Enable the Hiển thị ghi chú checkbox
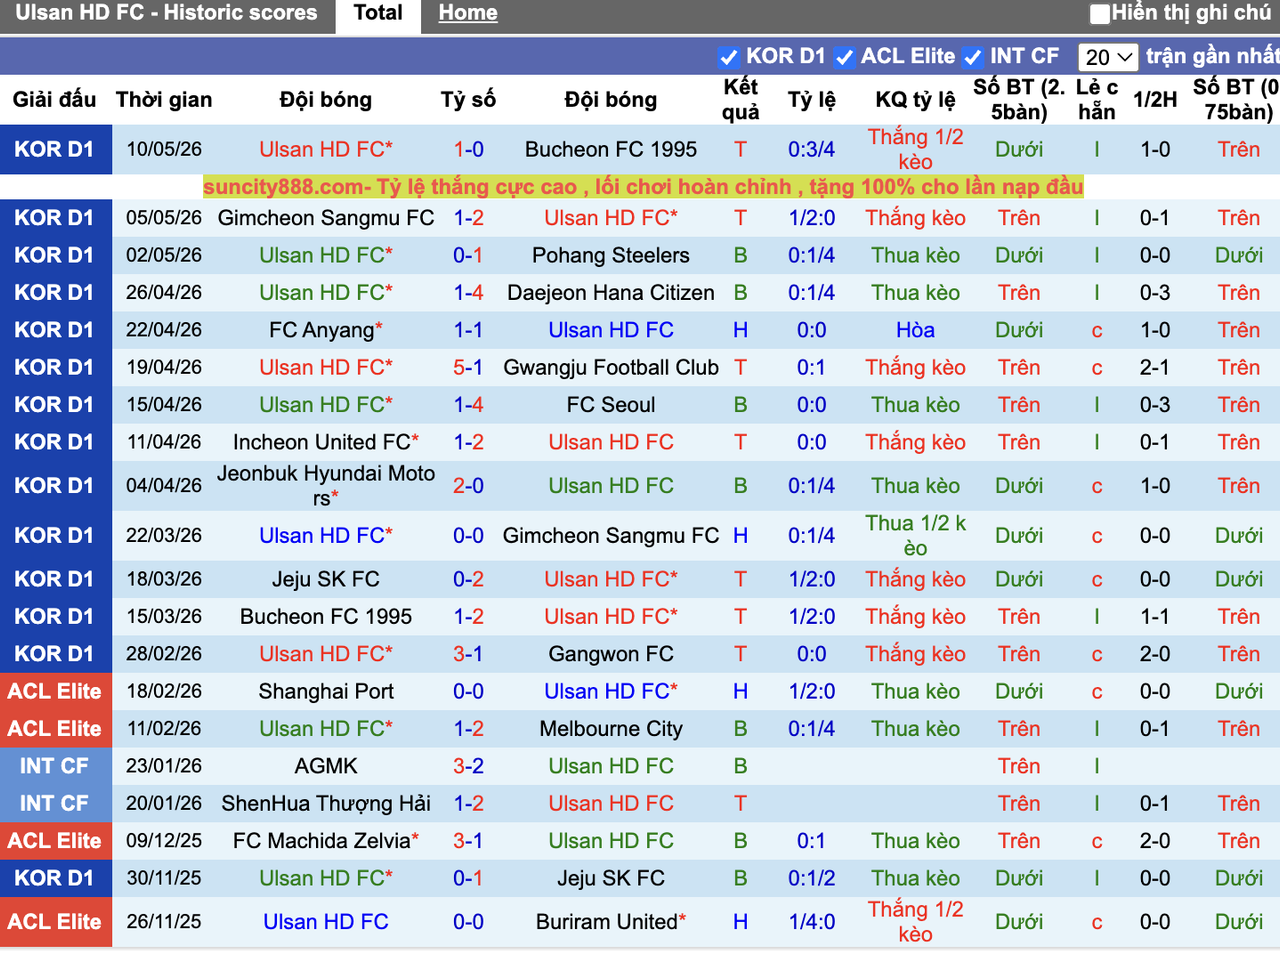The width and height of the screenshot is (1280, 954). [1100, 13]
